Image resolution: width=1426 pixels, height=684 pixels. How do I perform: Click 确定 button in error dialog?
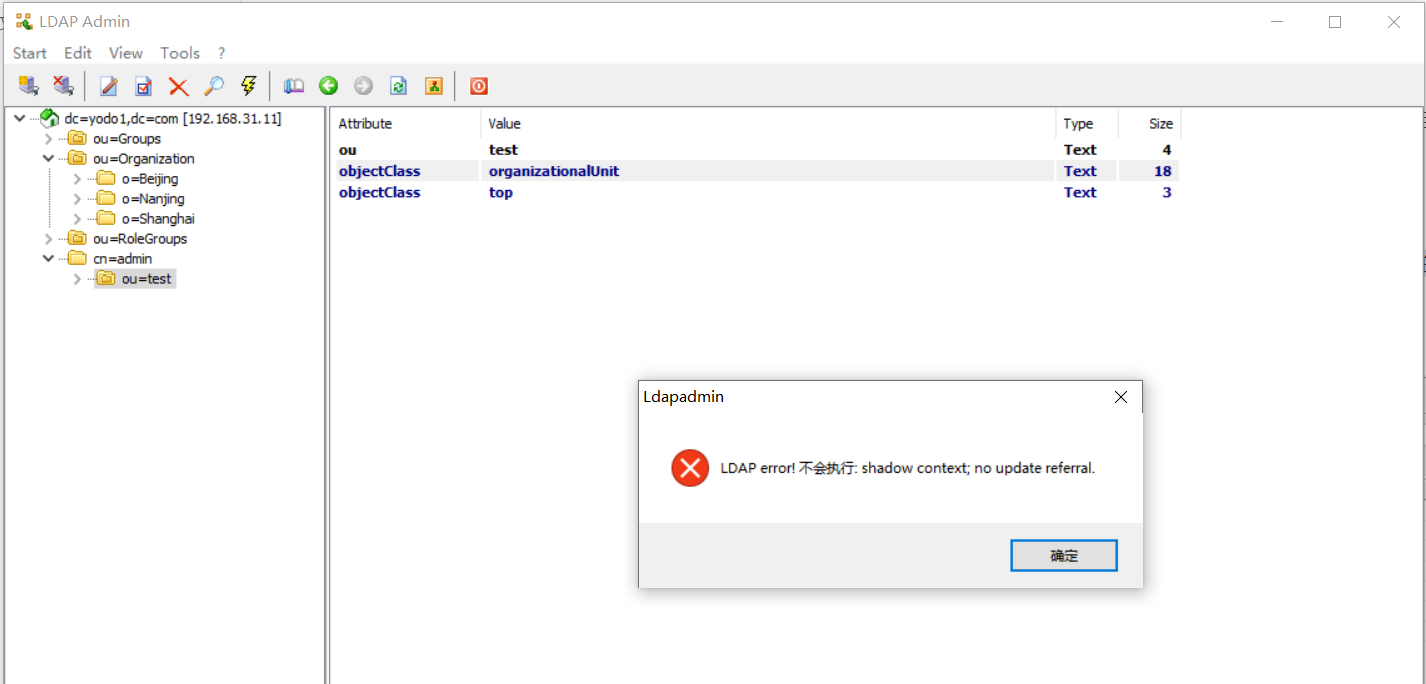[1064, 556]
